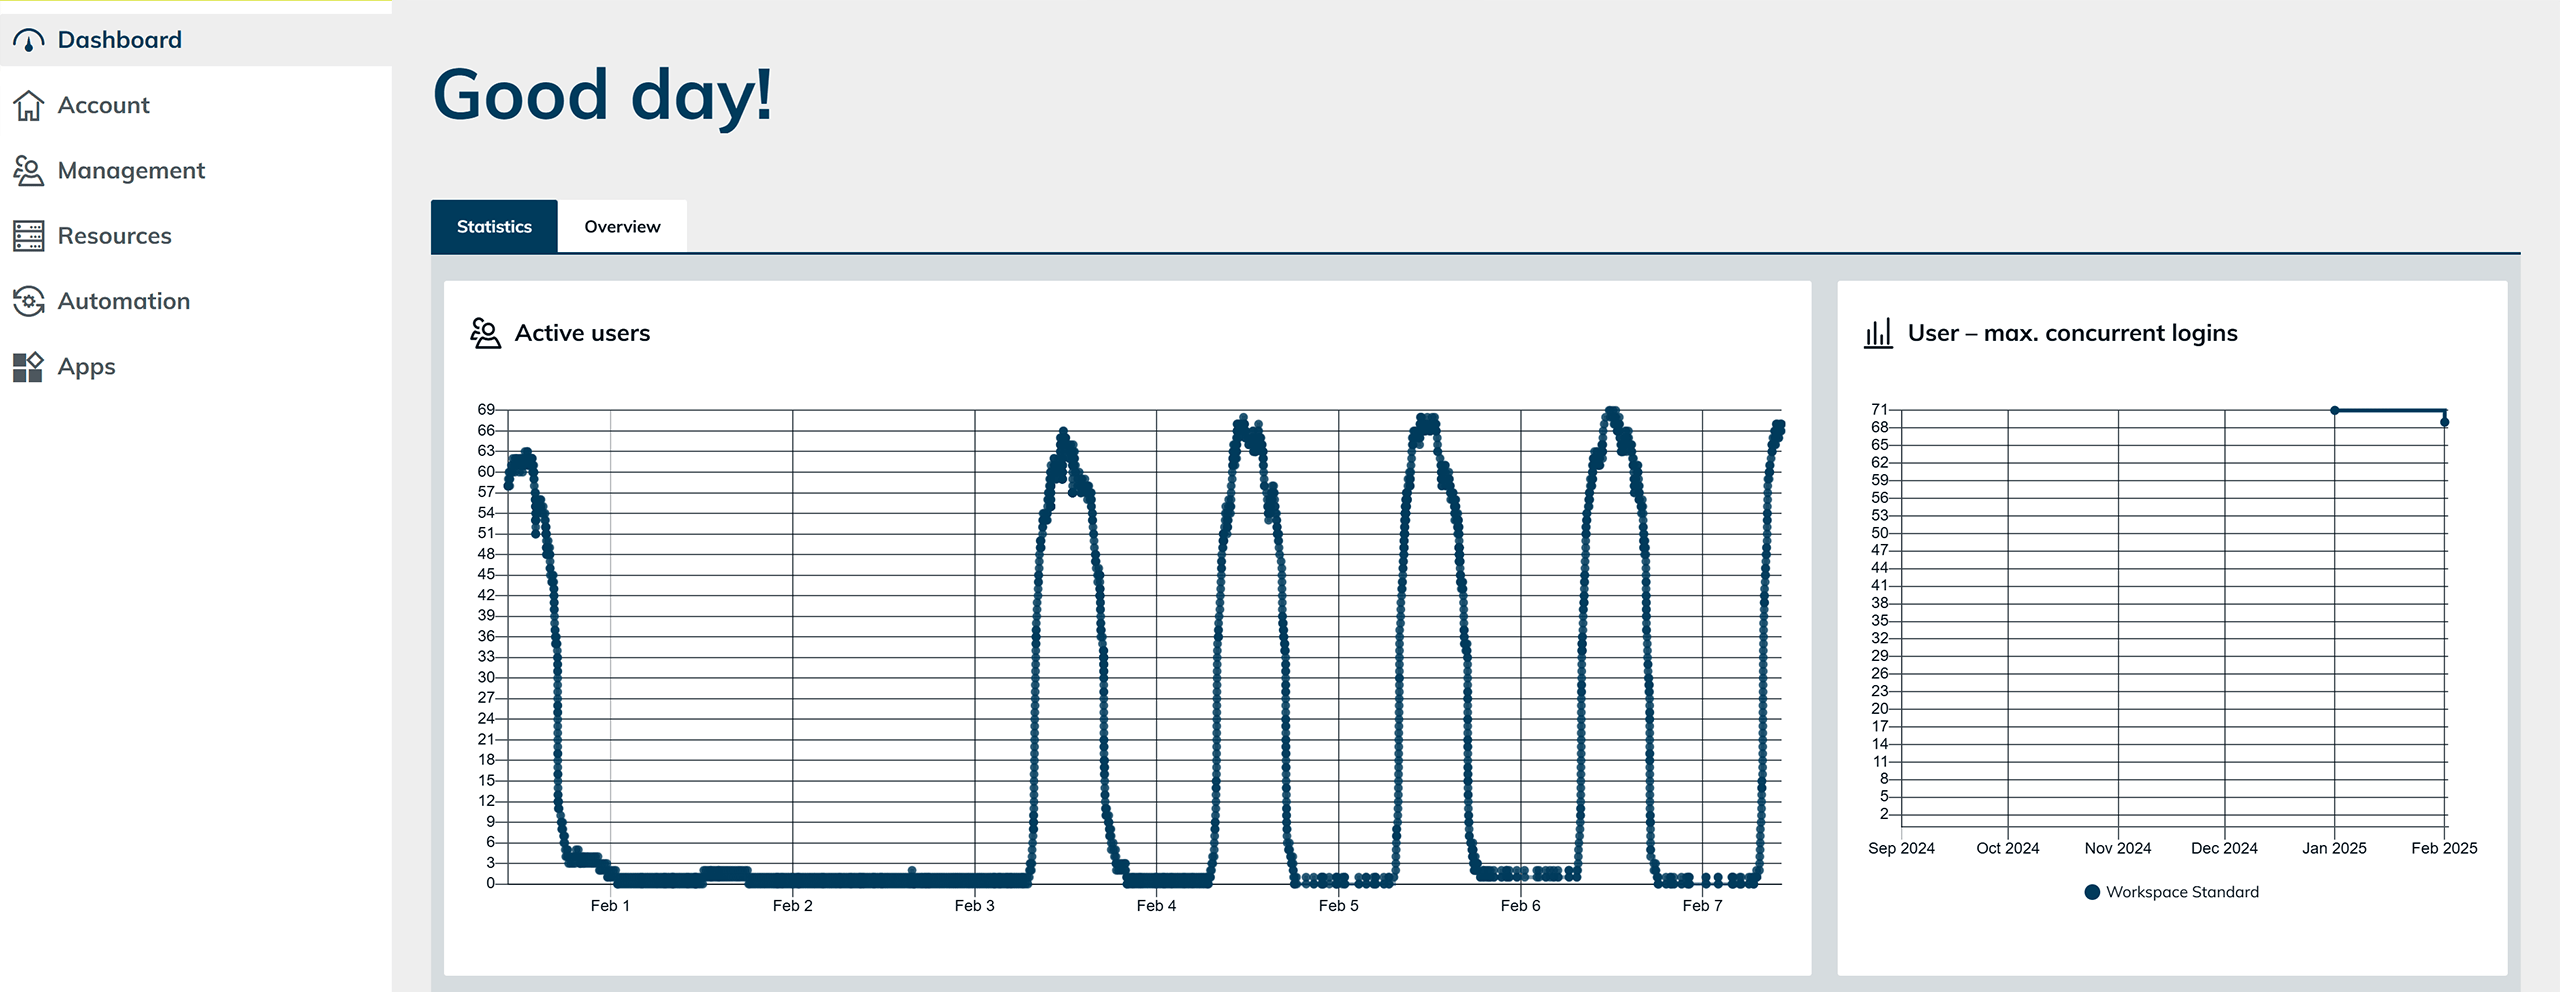The height and width of the screenshot is (992, 2560).
Task: Click the Active users chart title
Action: click(582, 333)
